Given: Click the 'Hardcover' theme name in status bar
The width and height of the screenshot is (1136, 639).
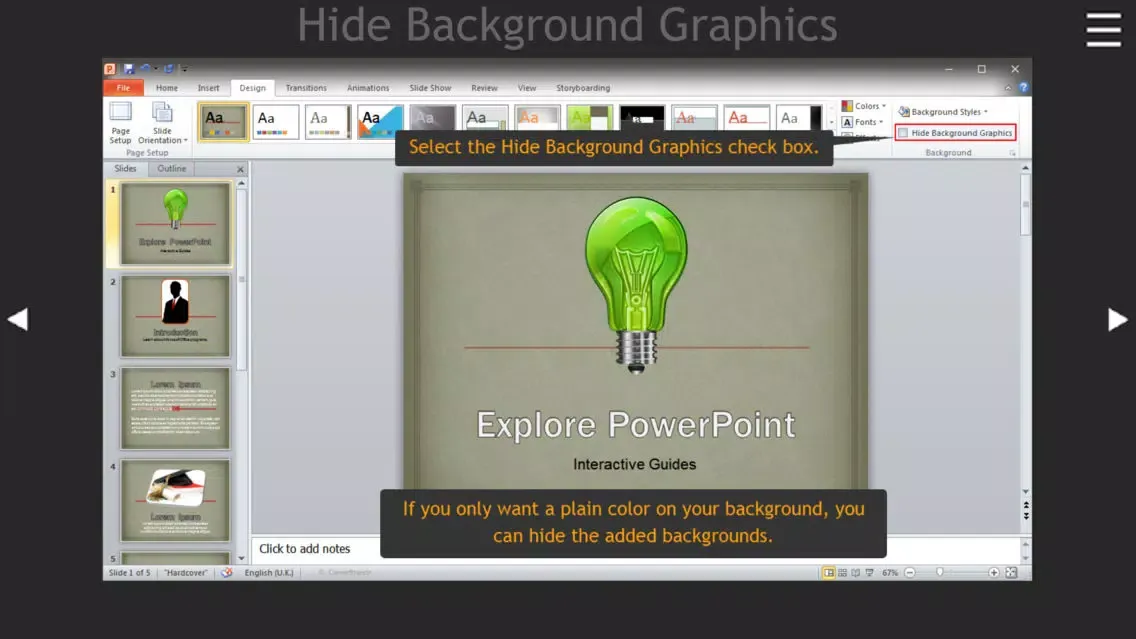Looking at the screenshot, I should click(185, 572).
